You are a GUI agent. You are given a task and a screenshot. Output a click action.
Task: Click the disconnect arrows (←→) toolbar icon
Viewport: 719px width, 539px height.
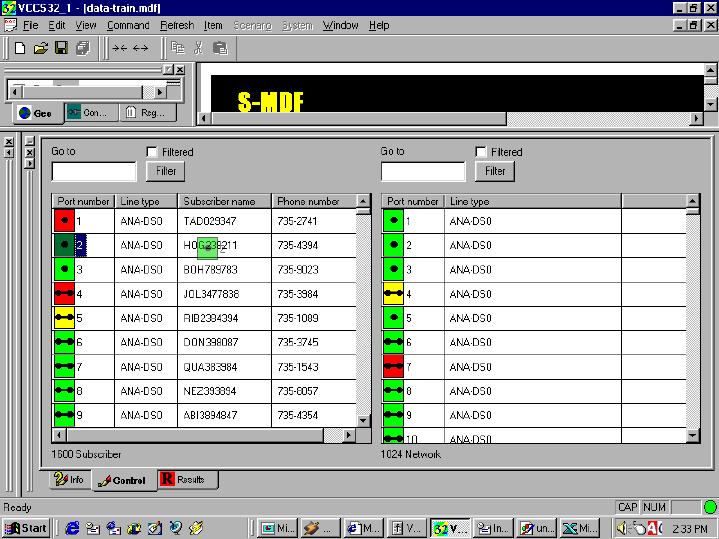[x=140, y=47]
